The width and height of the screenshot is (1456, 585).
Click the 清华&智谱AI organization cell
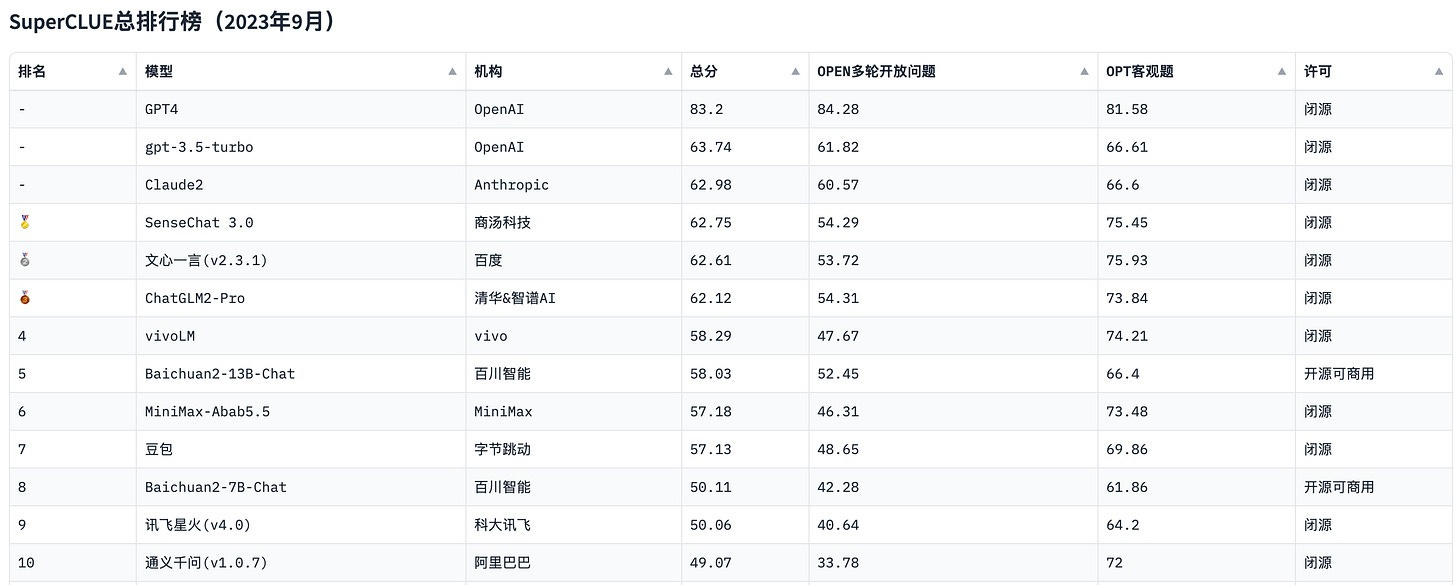(574, 298)
